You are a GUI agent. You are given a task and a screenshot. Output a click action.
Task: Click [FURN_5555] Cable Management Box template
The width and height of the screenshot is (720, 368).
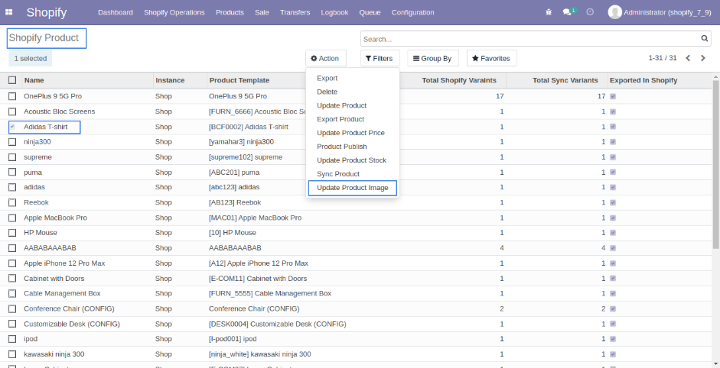[270, 293]
